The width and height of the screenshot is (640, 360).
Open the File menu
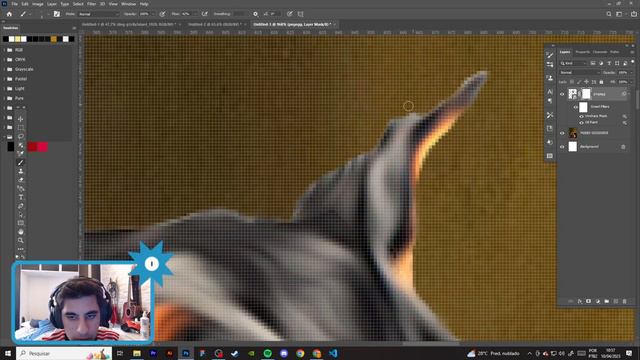14,4
